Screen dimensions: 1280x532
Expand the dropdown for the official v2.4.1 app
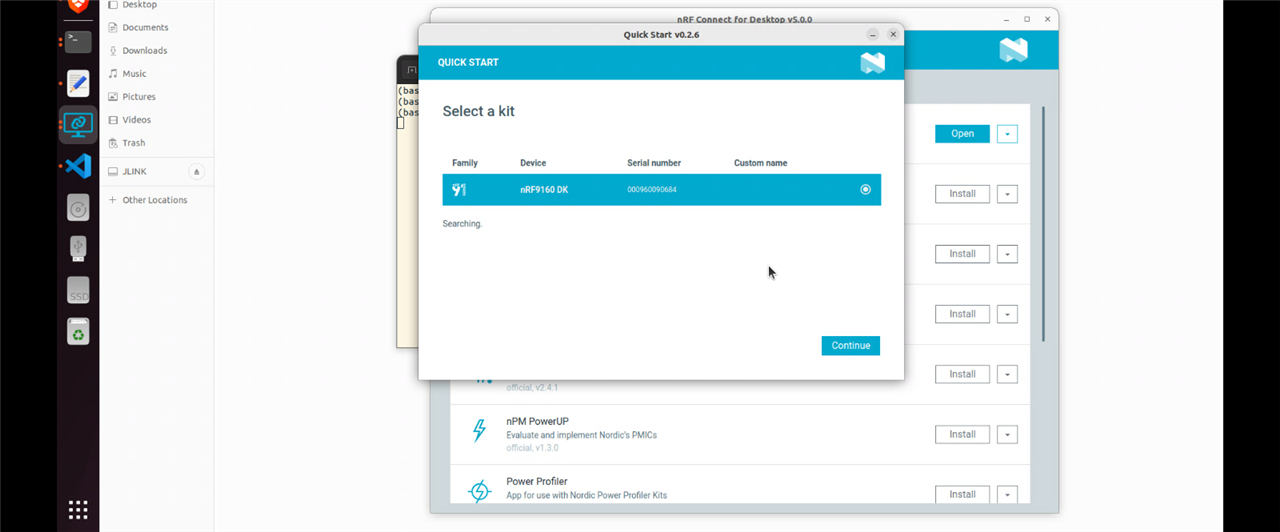pyautogui.click(x=1007, y=374)
